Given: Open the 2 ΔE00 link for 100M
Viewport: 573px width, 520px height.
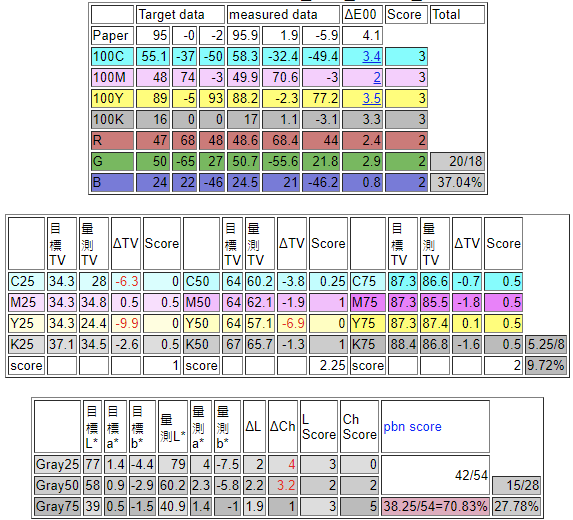Looking at the screenshot, I should coord(377,77).
